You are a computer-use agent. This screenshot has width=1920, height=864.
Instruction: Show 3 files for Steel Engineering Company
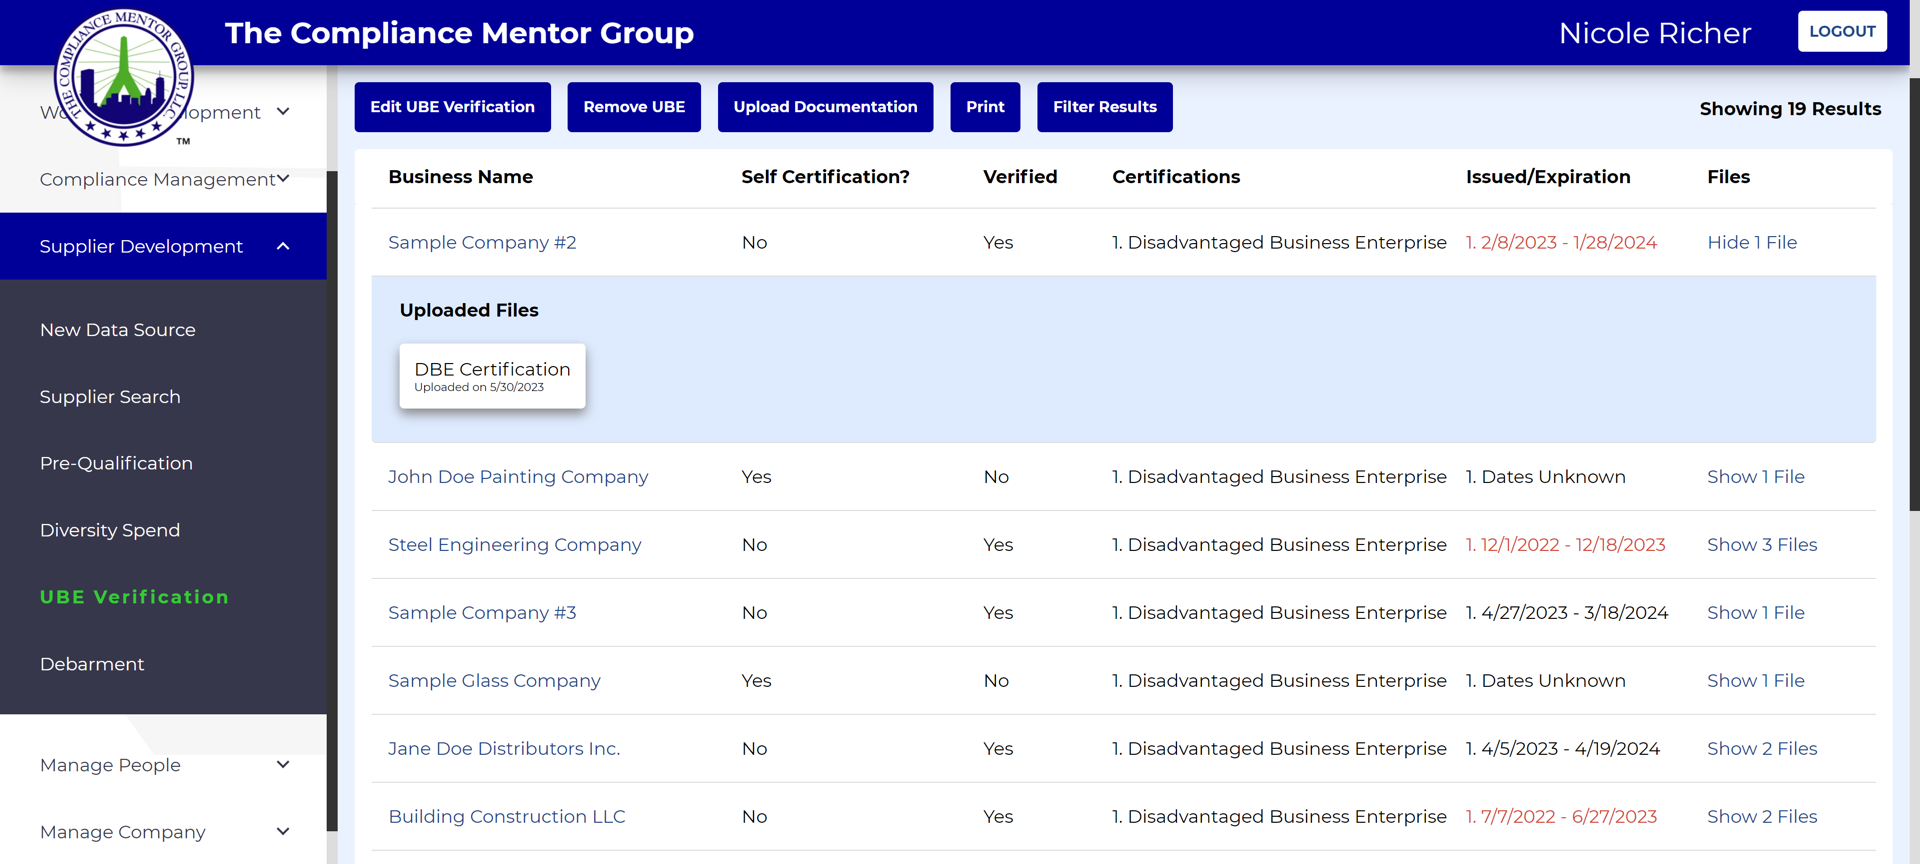click(x=1761, y=545)
